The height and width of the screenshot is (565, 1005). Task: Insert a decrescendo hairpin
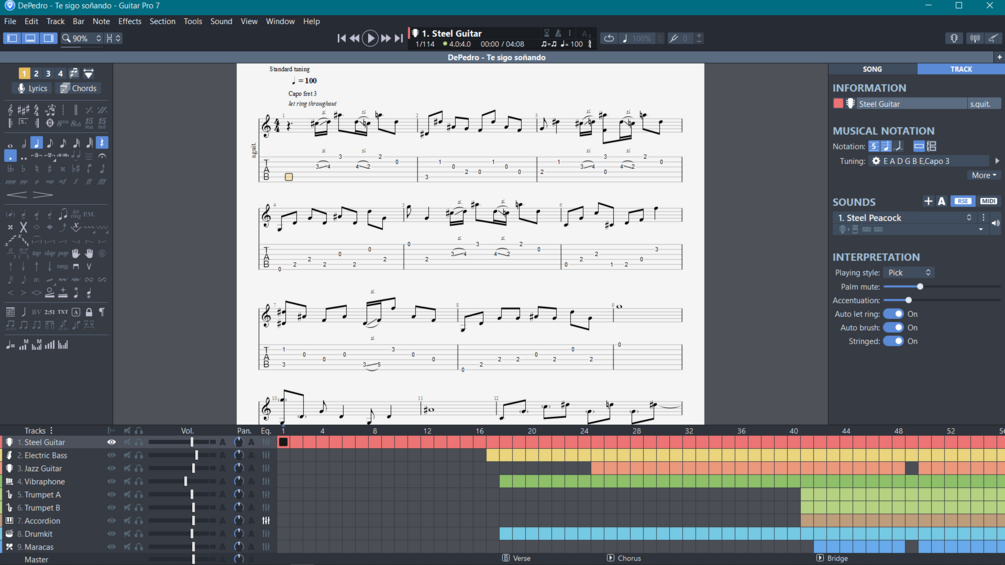tap(42, 195)
